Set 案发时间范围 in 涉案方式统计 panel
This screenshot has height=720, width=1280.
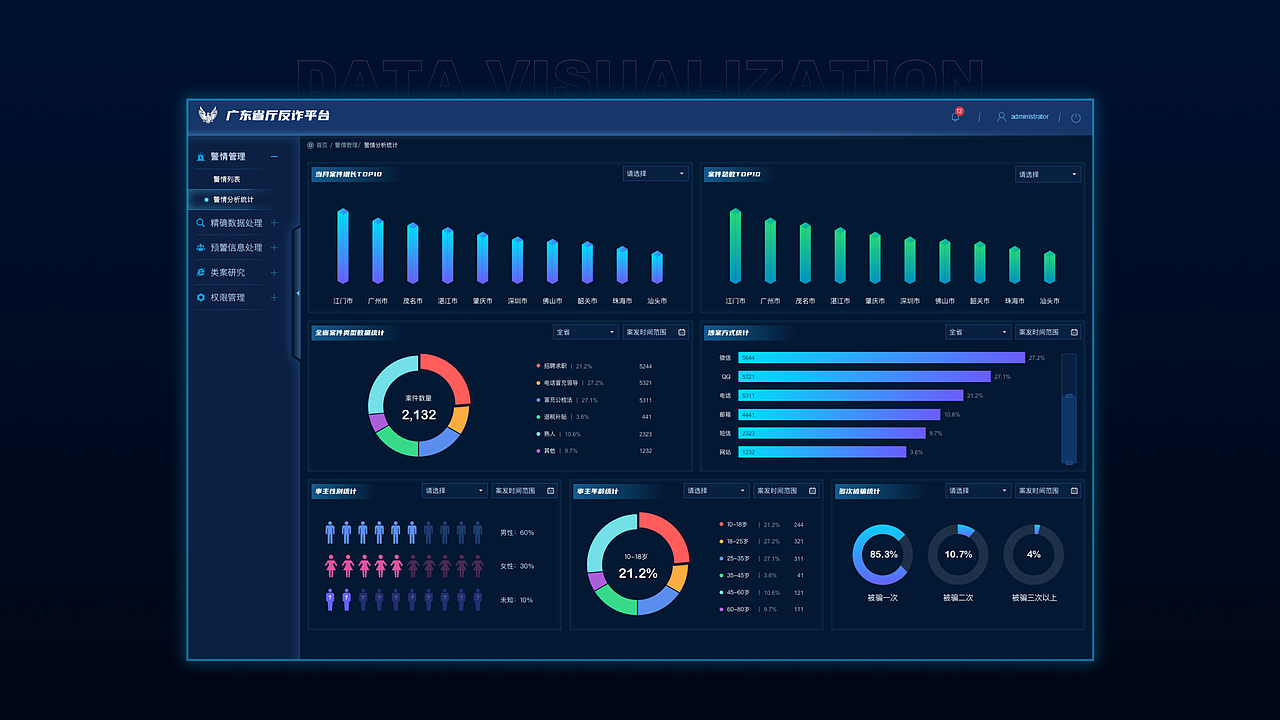coord(1049,332)
